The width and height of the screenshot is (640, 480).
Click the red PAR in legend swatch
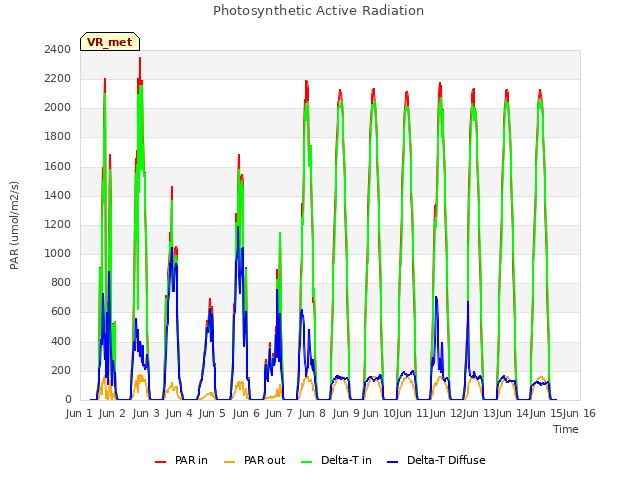coord(160,462)
